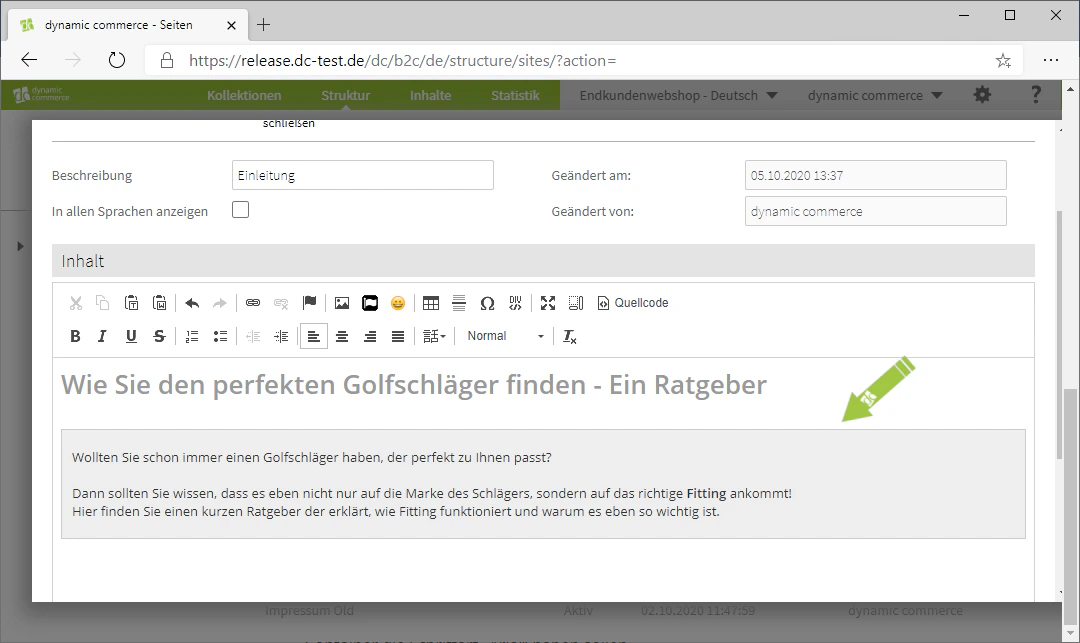Add page to favorites star

click(x=1004, y=61)
